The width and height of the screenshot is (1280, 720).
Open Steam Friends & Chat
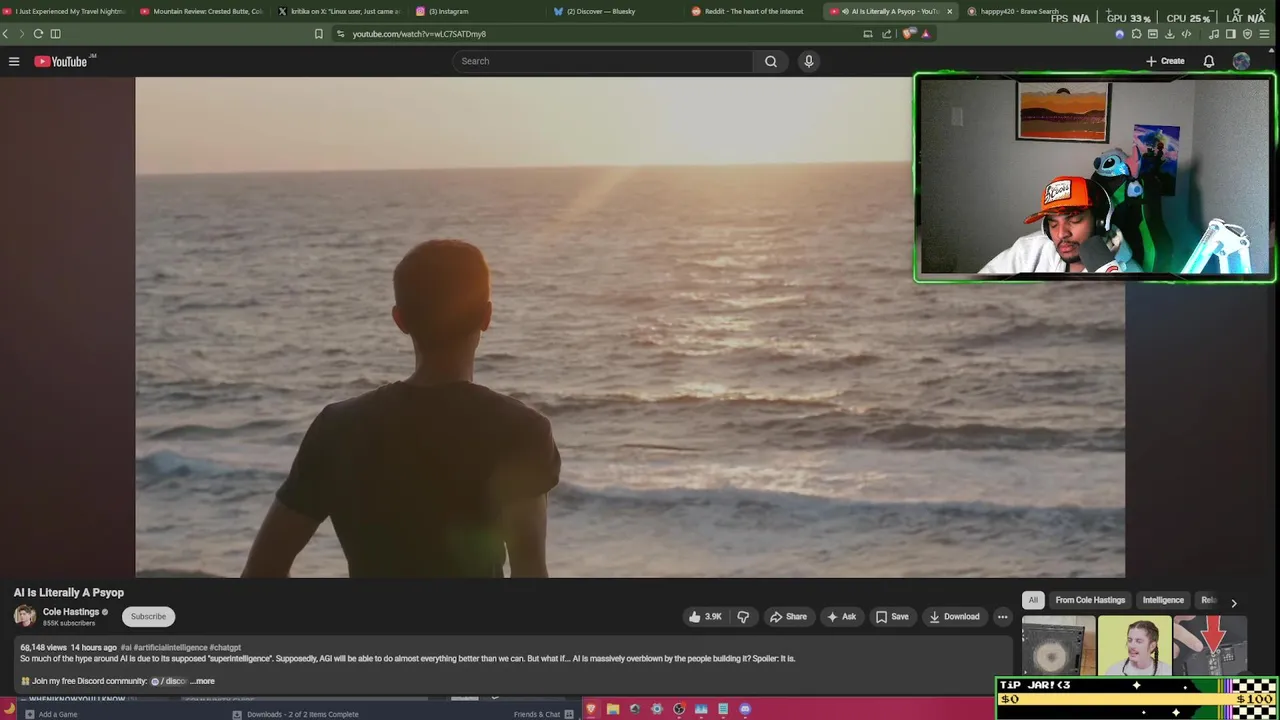coord(543,714)
